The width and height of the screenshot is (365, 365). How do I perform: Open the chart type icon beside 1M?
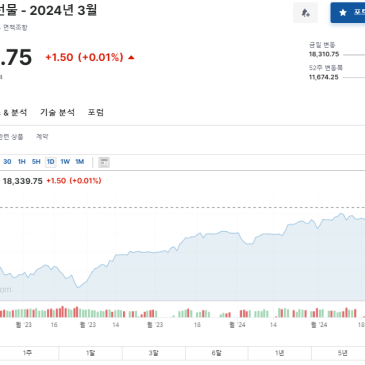click(x=104, y=162)
